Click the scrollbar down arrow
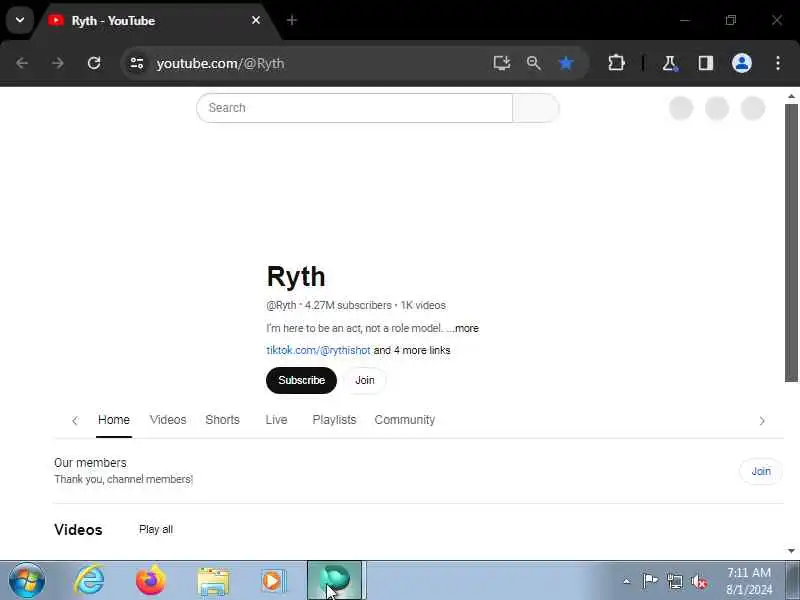 [791, 551]
